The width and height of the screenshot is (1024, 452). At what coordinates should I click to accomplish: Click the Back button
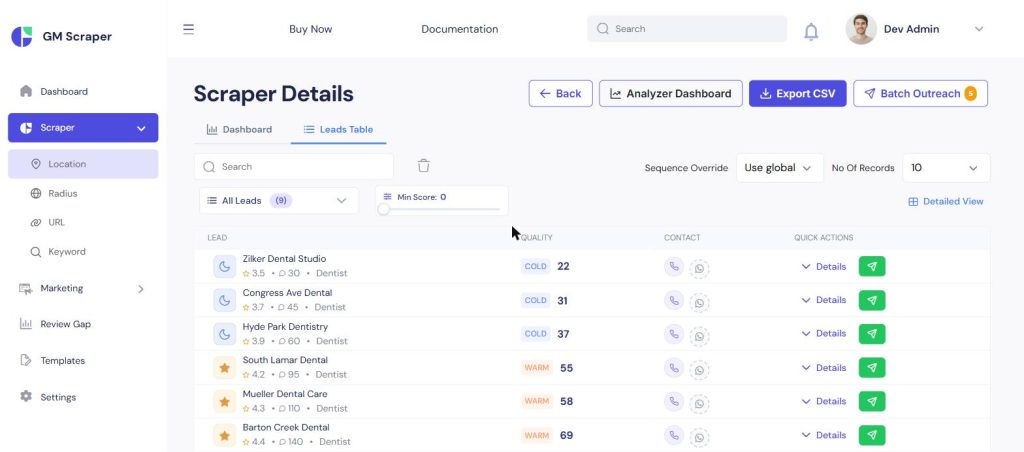(560, 93)
